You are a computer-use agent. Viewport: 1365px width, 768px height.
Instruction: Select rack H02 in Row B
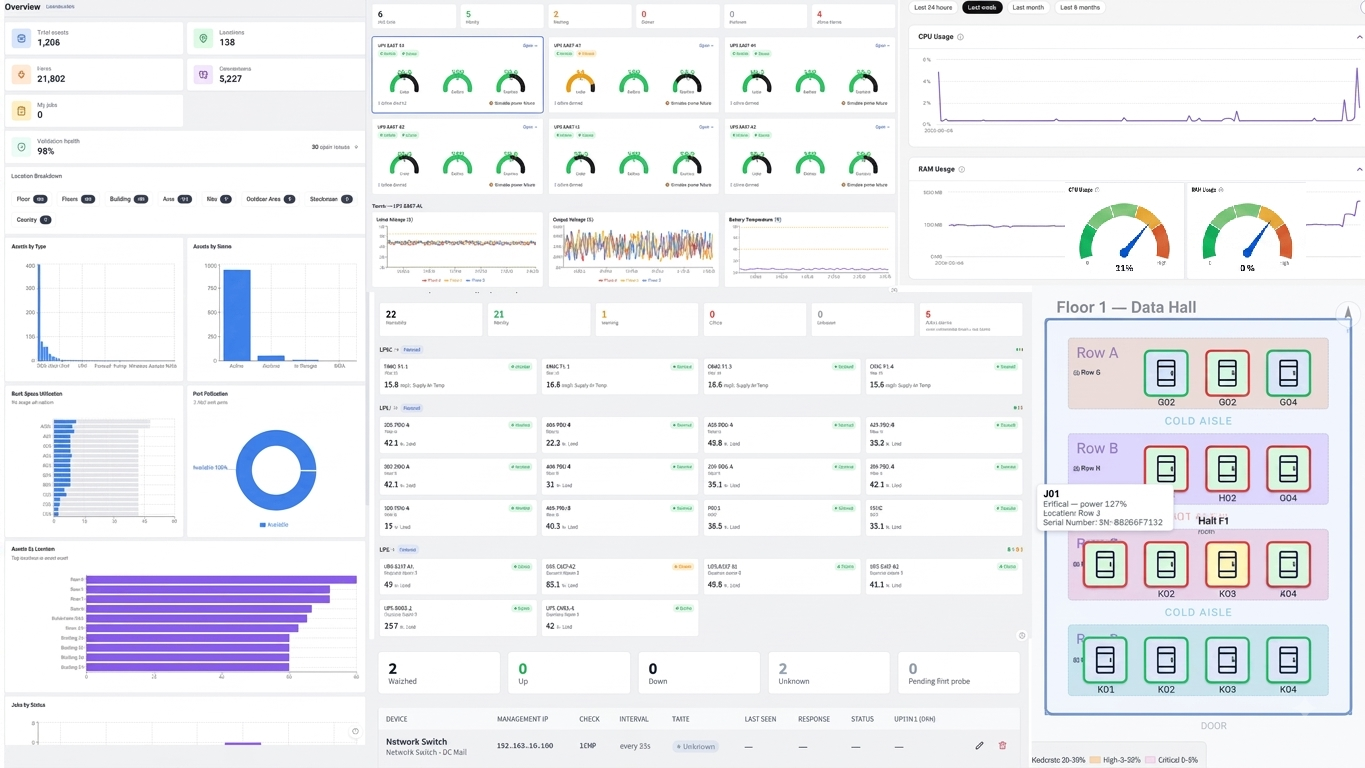[x=1227, y=468]
